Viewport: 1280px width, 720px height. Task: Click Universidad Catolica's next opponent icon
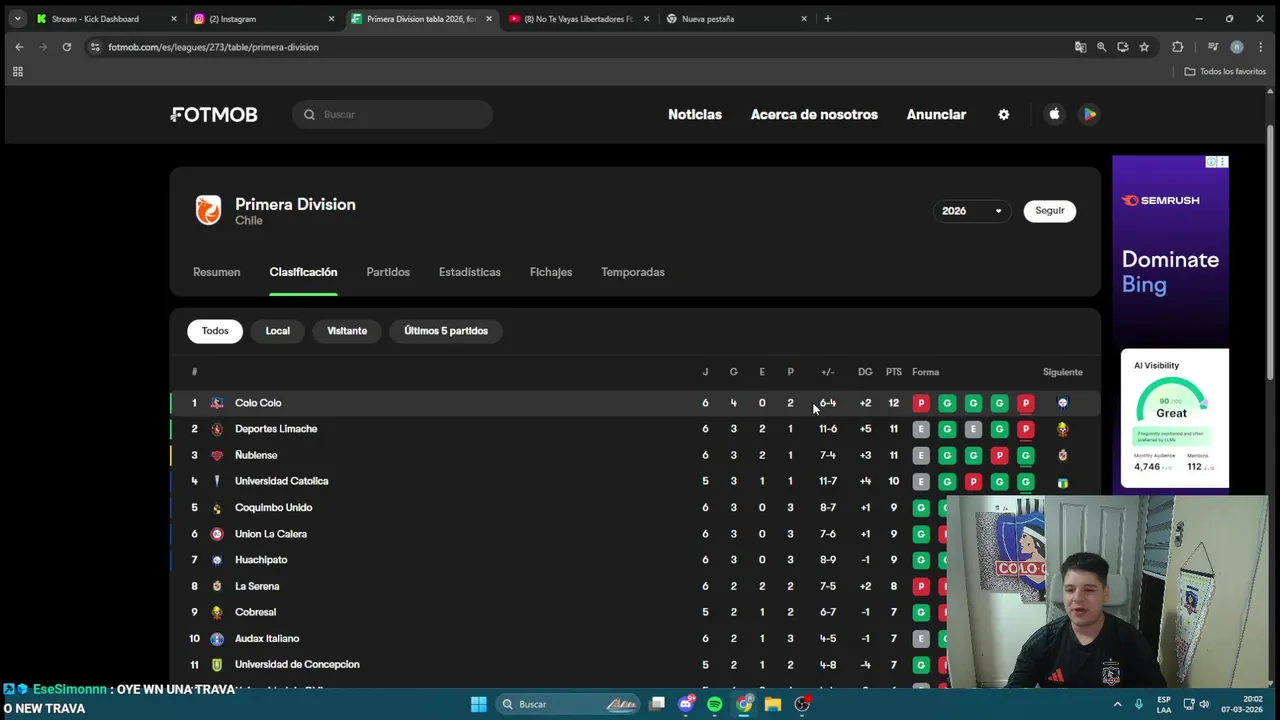1063,482
